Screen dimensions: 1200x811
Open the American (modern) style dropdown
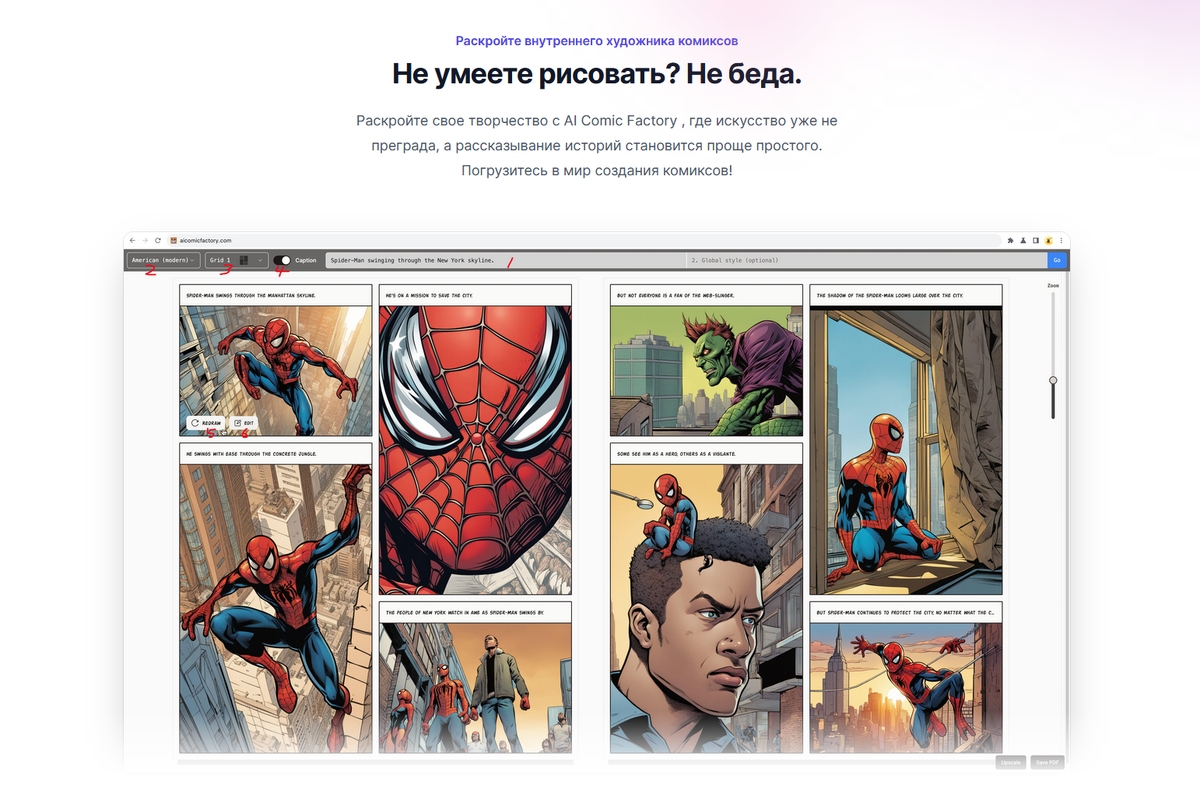pyautogui.click(x=163, y=260)
